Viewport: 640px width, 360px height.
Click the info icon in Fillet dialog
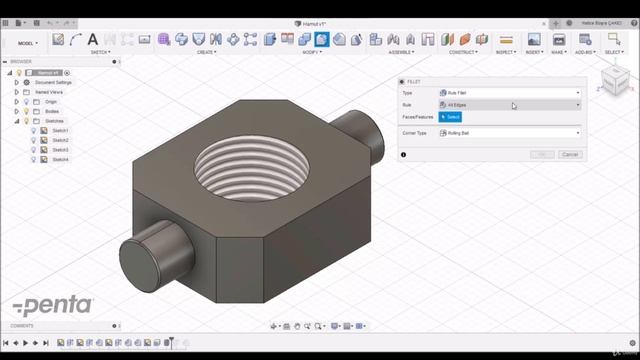(403, 155)
